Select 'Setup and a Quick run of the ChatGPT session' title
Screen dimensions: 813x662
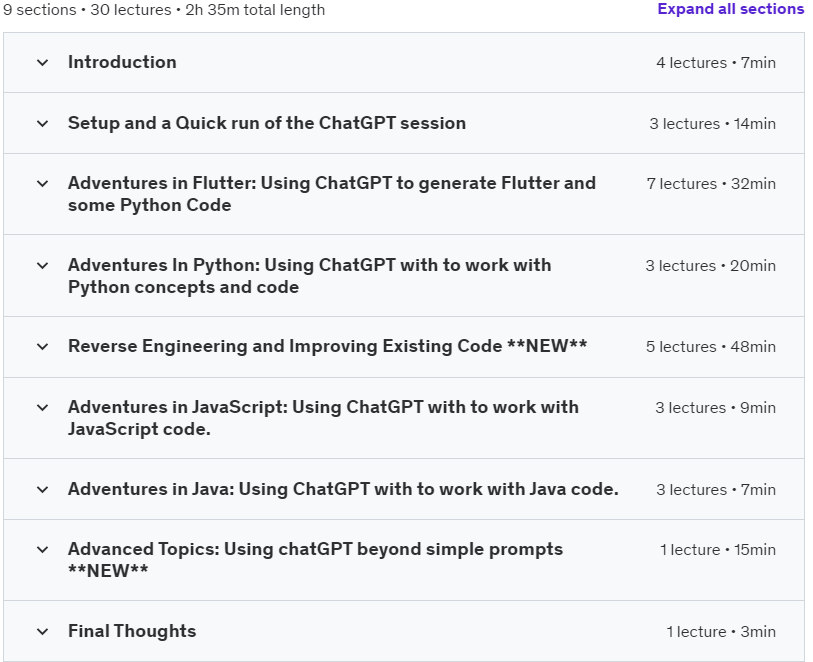(x=267, y=123)
